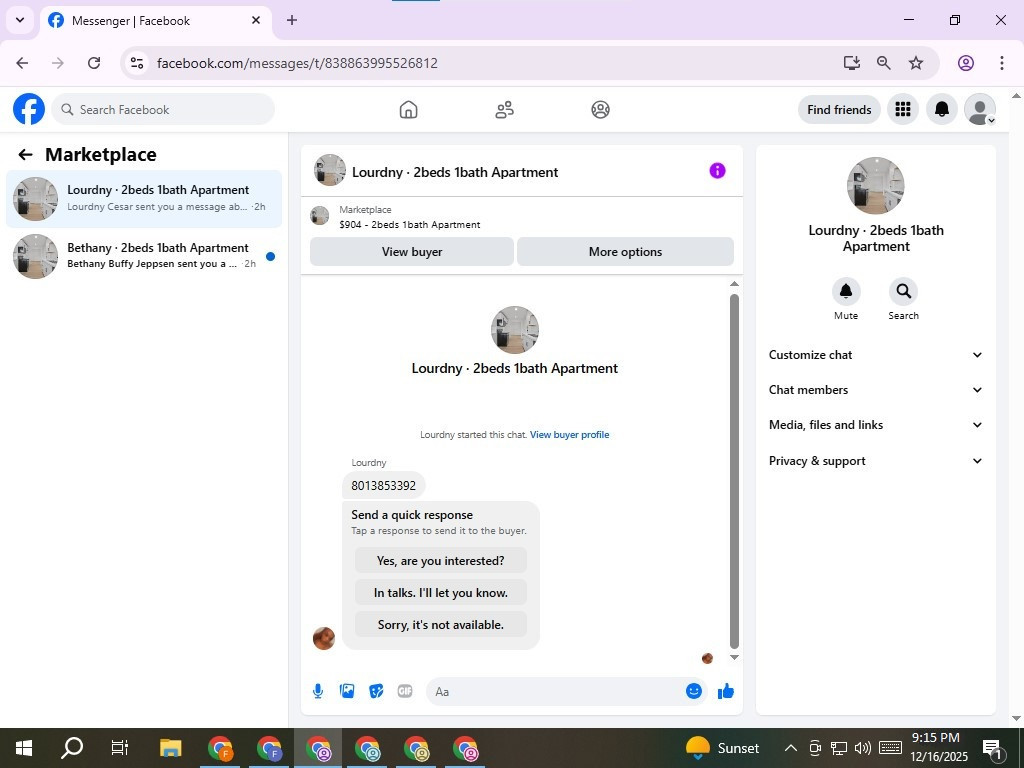Screen dimensions: 1024x768
Task: Open Windows taskbar search
Action: coord(72,748)
